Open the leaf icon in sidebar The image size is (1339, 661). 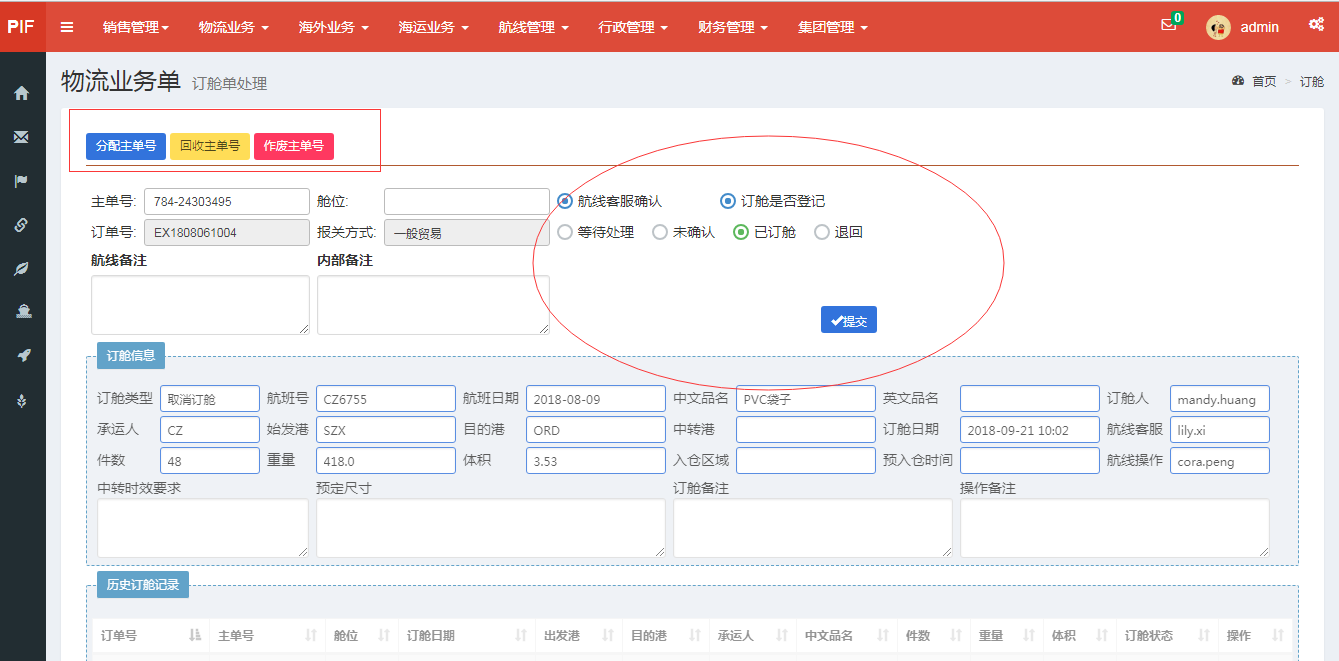click(21, 268)
